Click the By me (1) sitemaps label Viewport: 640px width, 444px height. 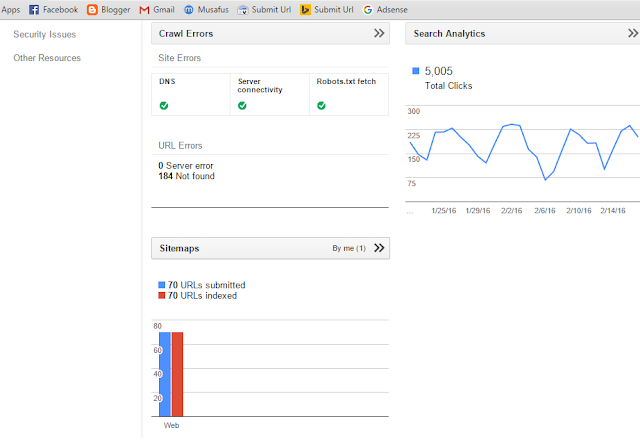point(349,248)
